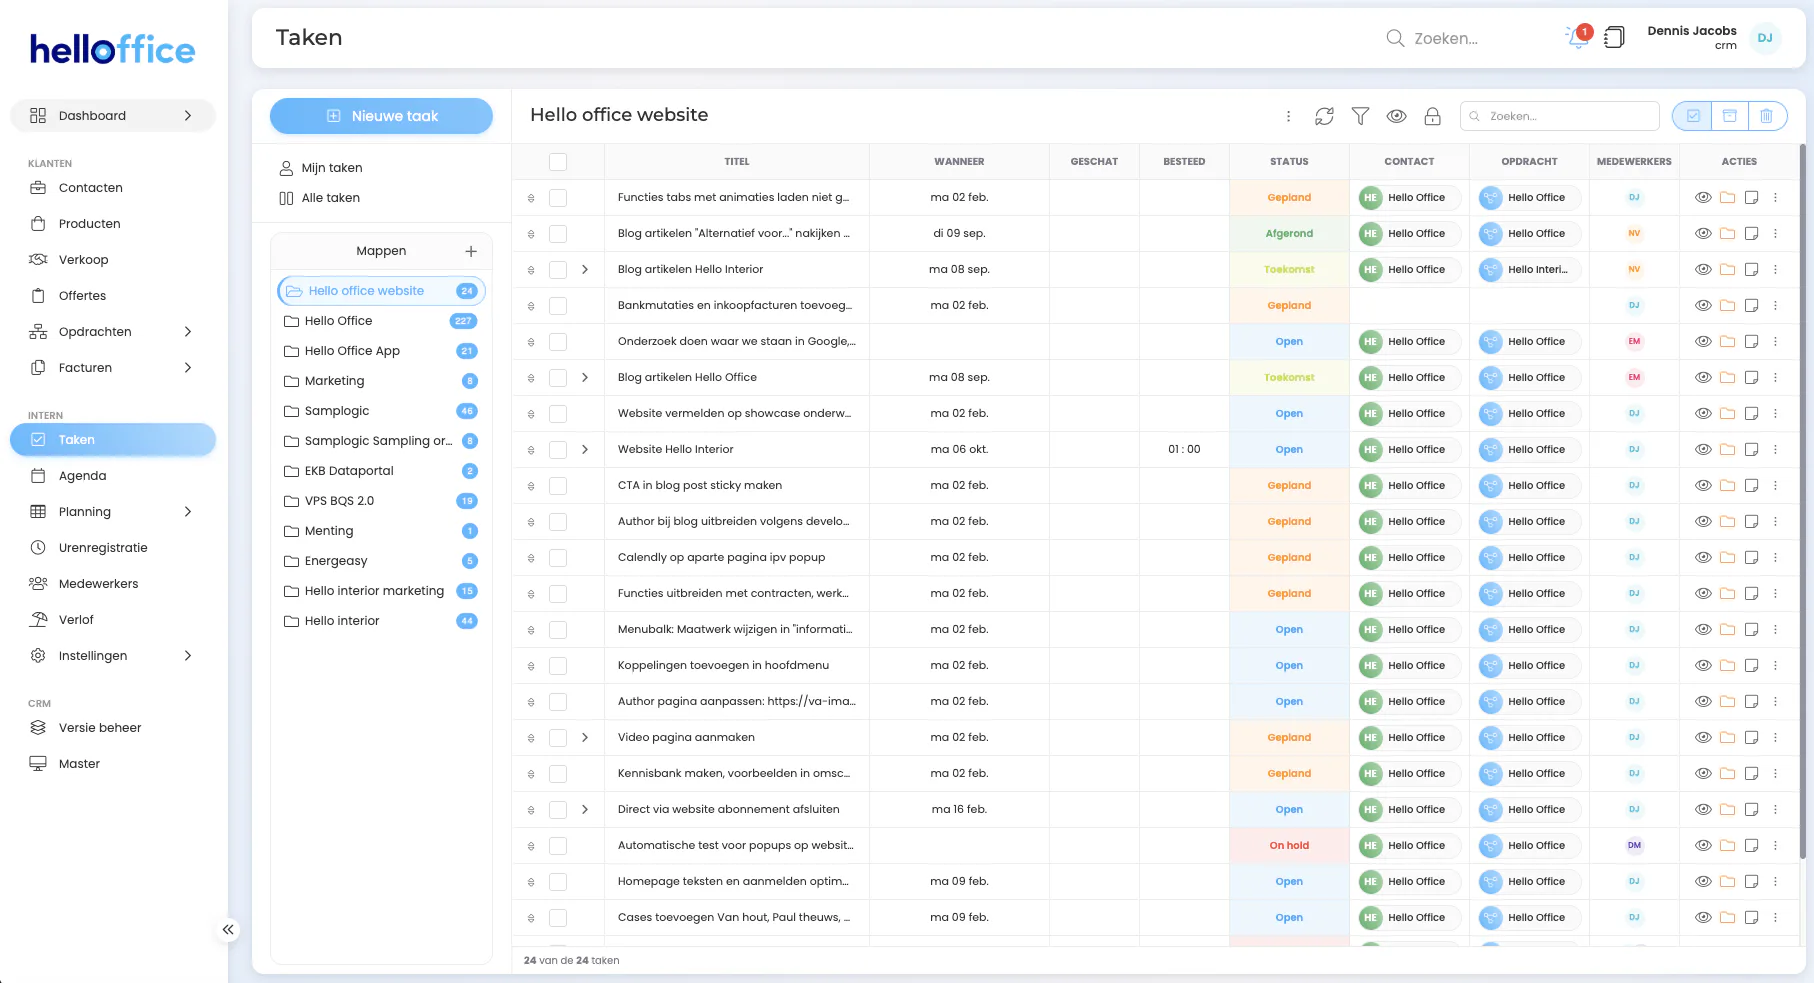Expand subtasks of 'Direct via website abonnement'
Image resolution: width=1814 pixels, height=983 pixels.
[585, 809]
